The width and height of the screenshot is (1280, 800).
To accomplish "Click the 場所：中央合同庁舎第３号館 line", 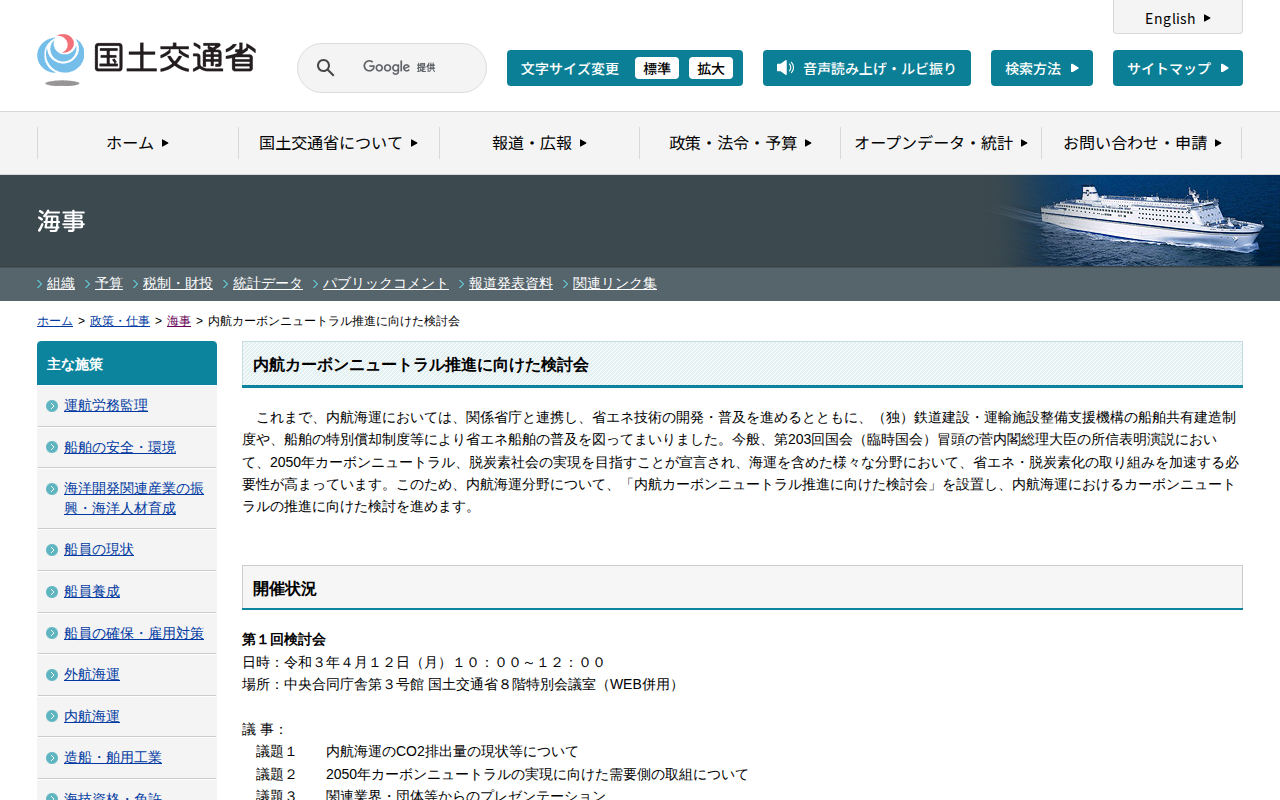I will click(x=463, y=684).
